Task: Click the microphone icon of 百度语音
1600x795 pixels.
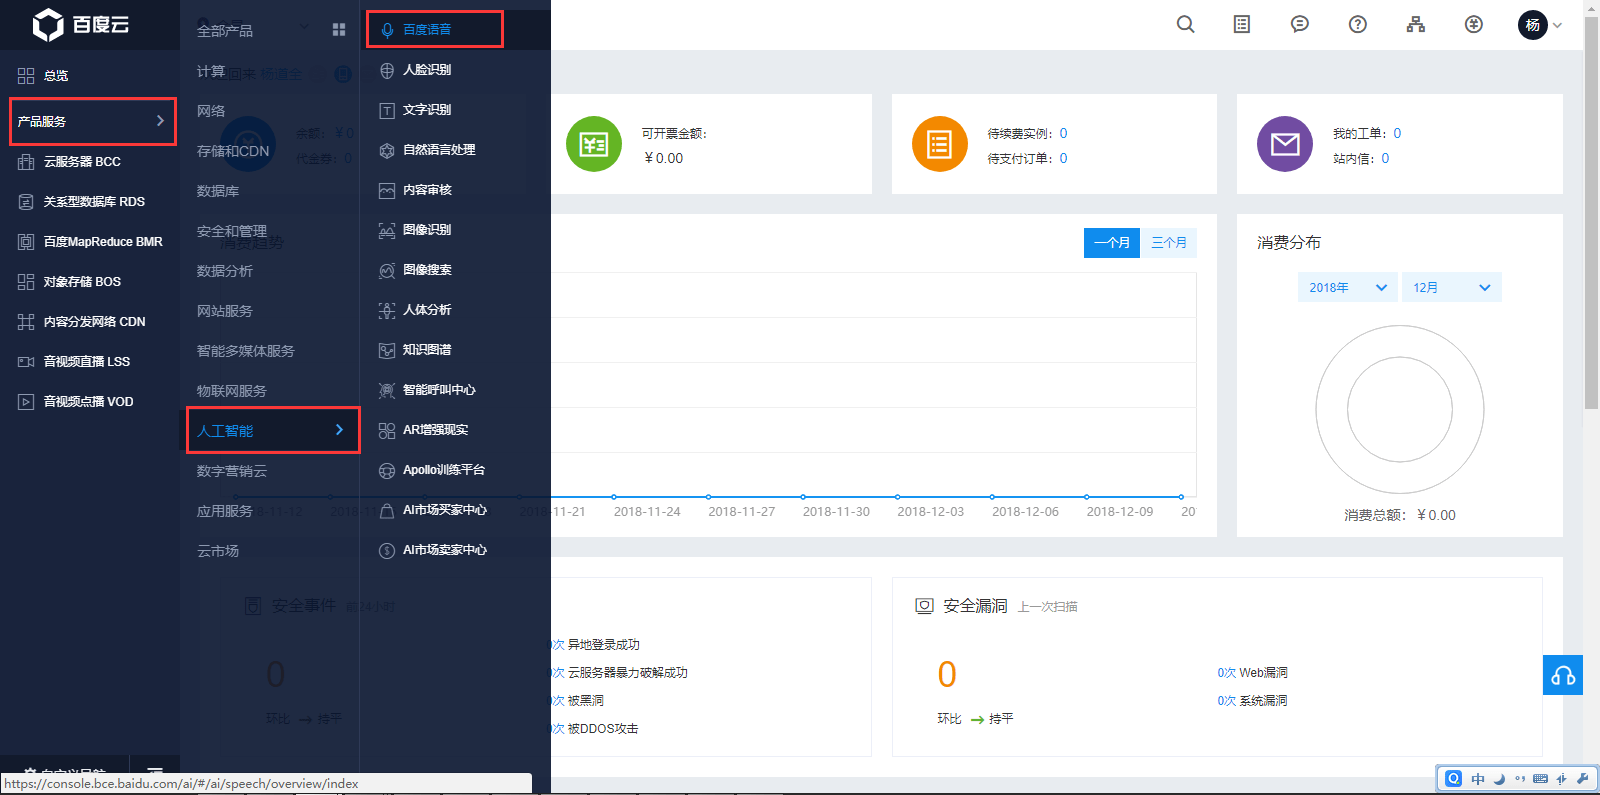Action: [x=387, y=30]
